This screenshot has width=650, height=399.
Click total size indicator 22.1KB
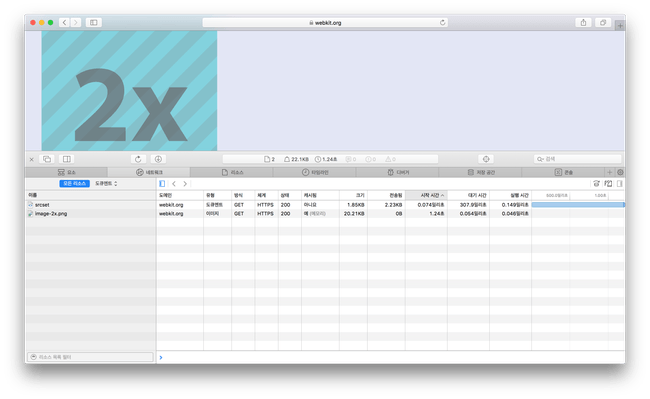point(296,159)
